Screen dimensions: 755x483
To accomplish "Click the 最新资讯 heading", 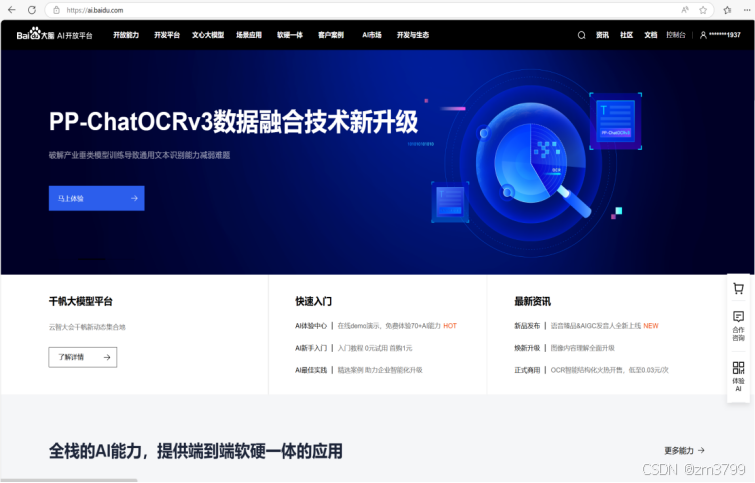I will (533, 301).
